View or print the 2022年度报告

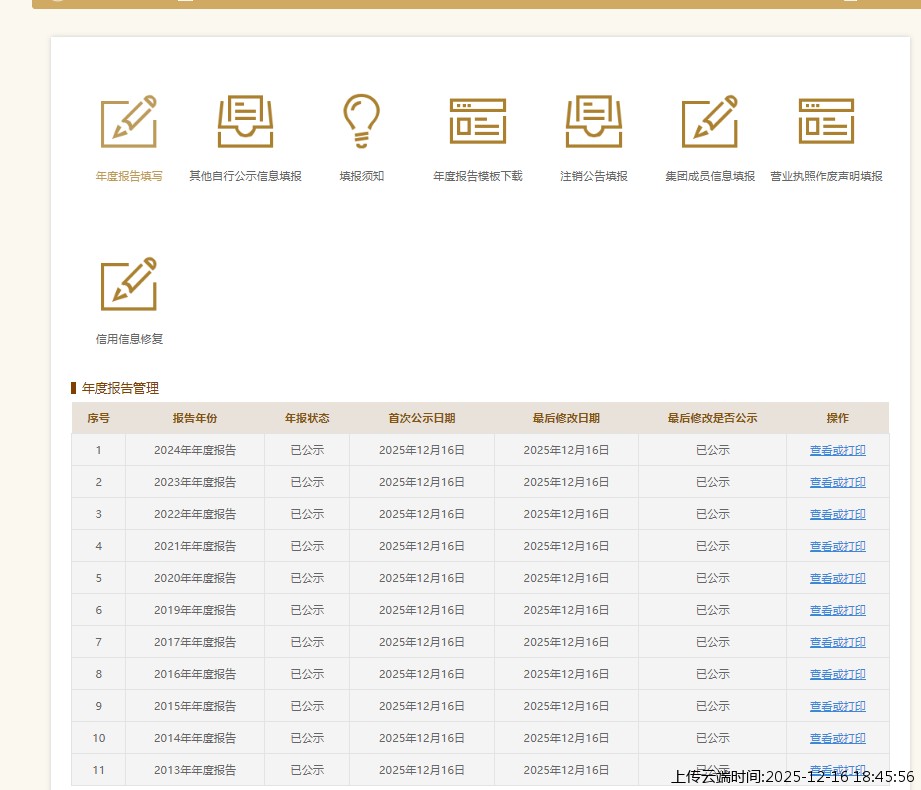(x=837, y=514)
